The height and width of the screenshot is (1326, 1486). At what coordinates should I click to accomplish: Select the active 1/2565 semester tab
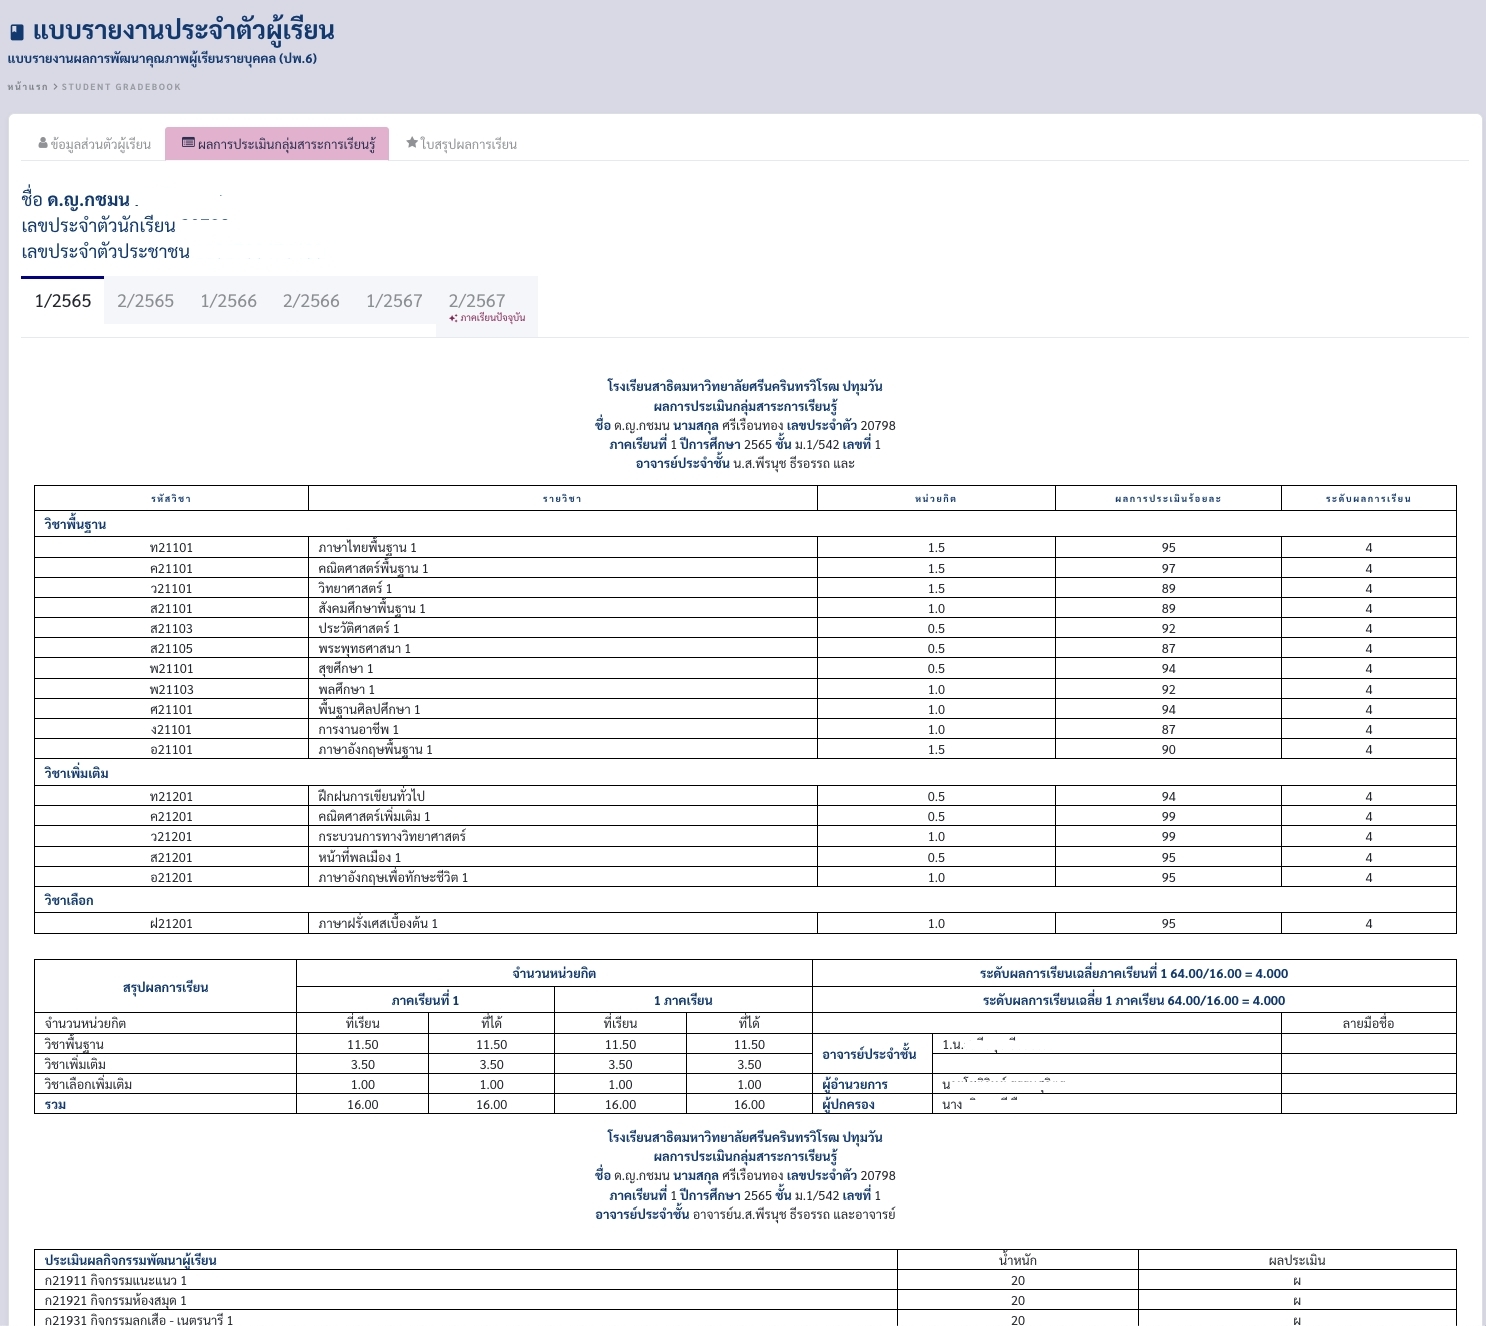pos(62,301)
